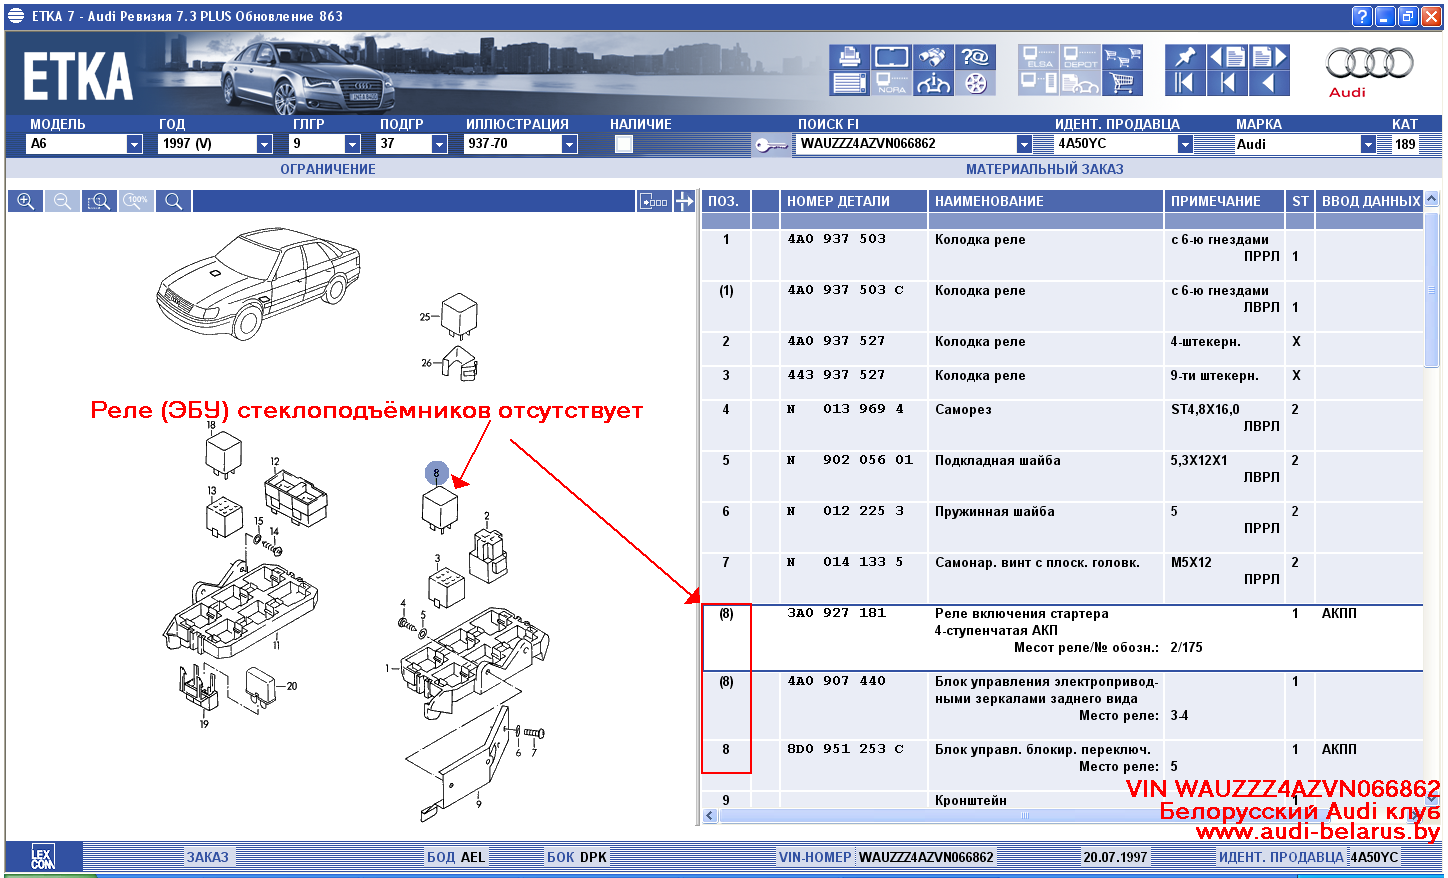Click the plain magnifier icon
Viewport: 1448px width, 878px height.
(x=173, y=201)
